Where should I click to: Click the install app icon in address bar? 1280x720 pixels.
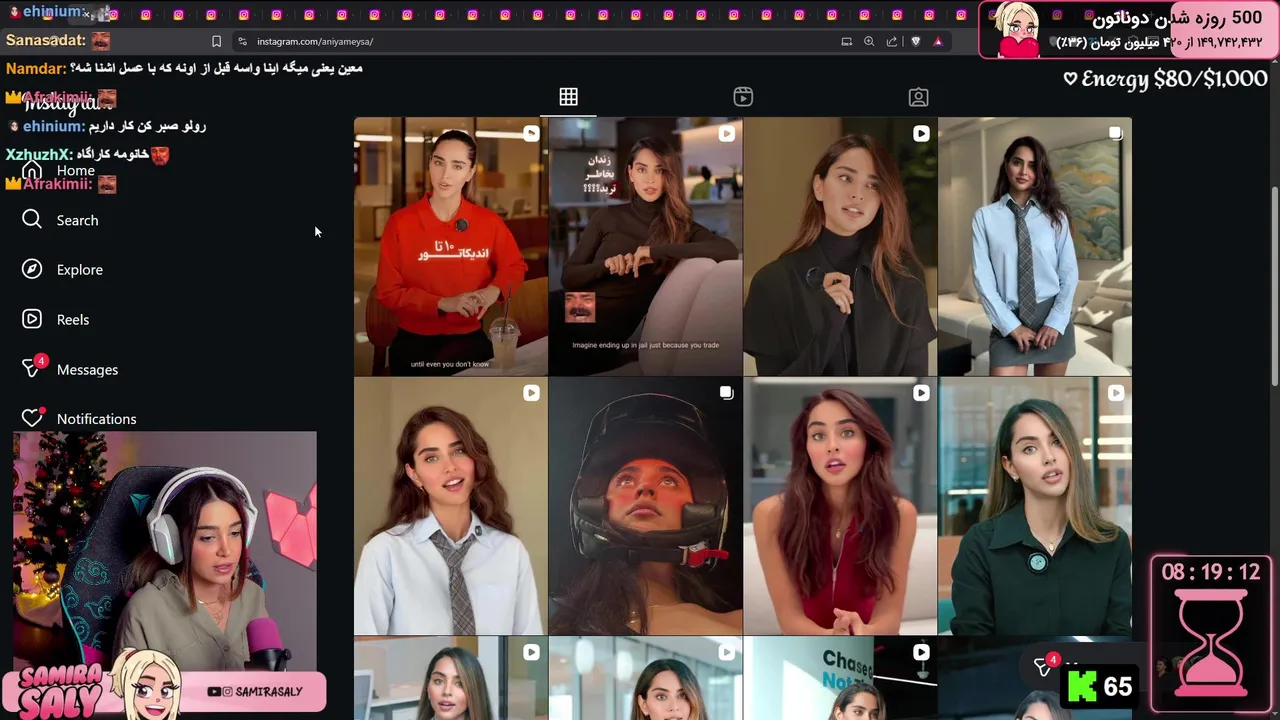846,41
